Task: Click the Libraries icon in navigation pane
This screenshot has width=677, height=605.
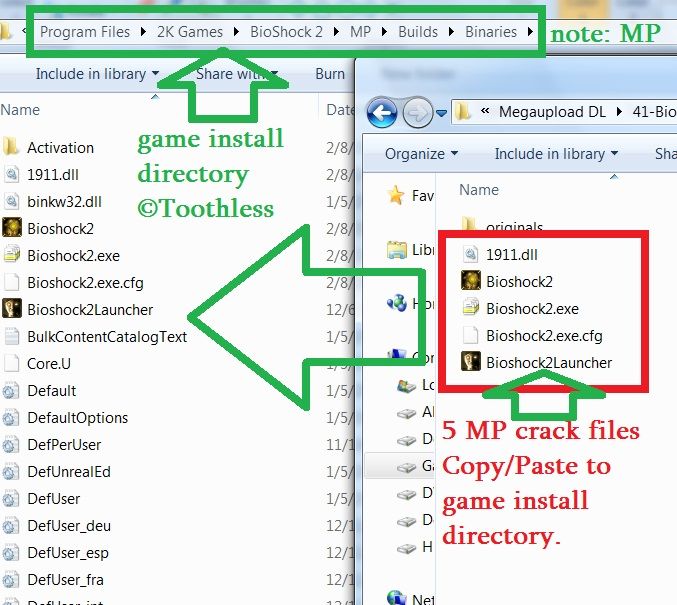Action: [397, 250]
